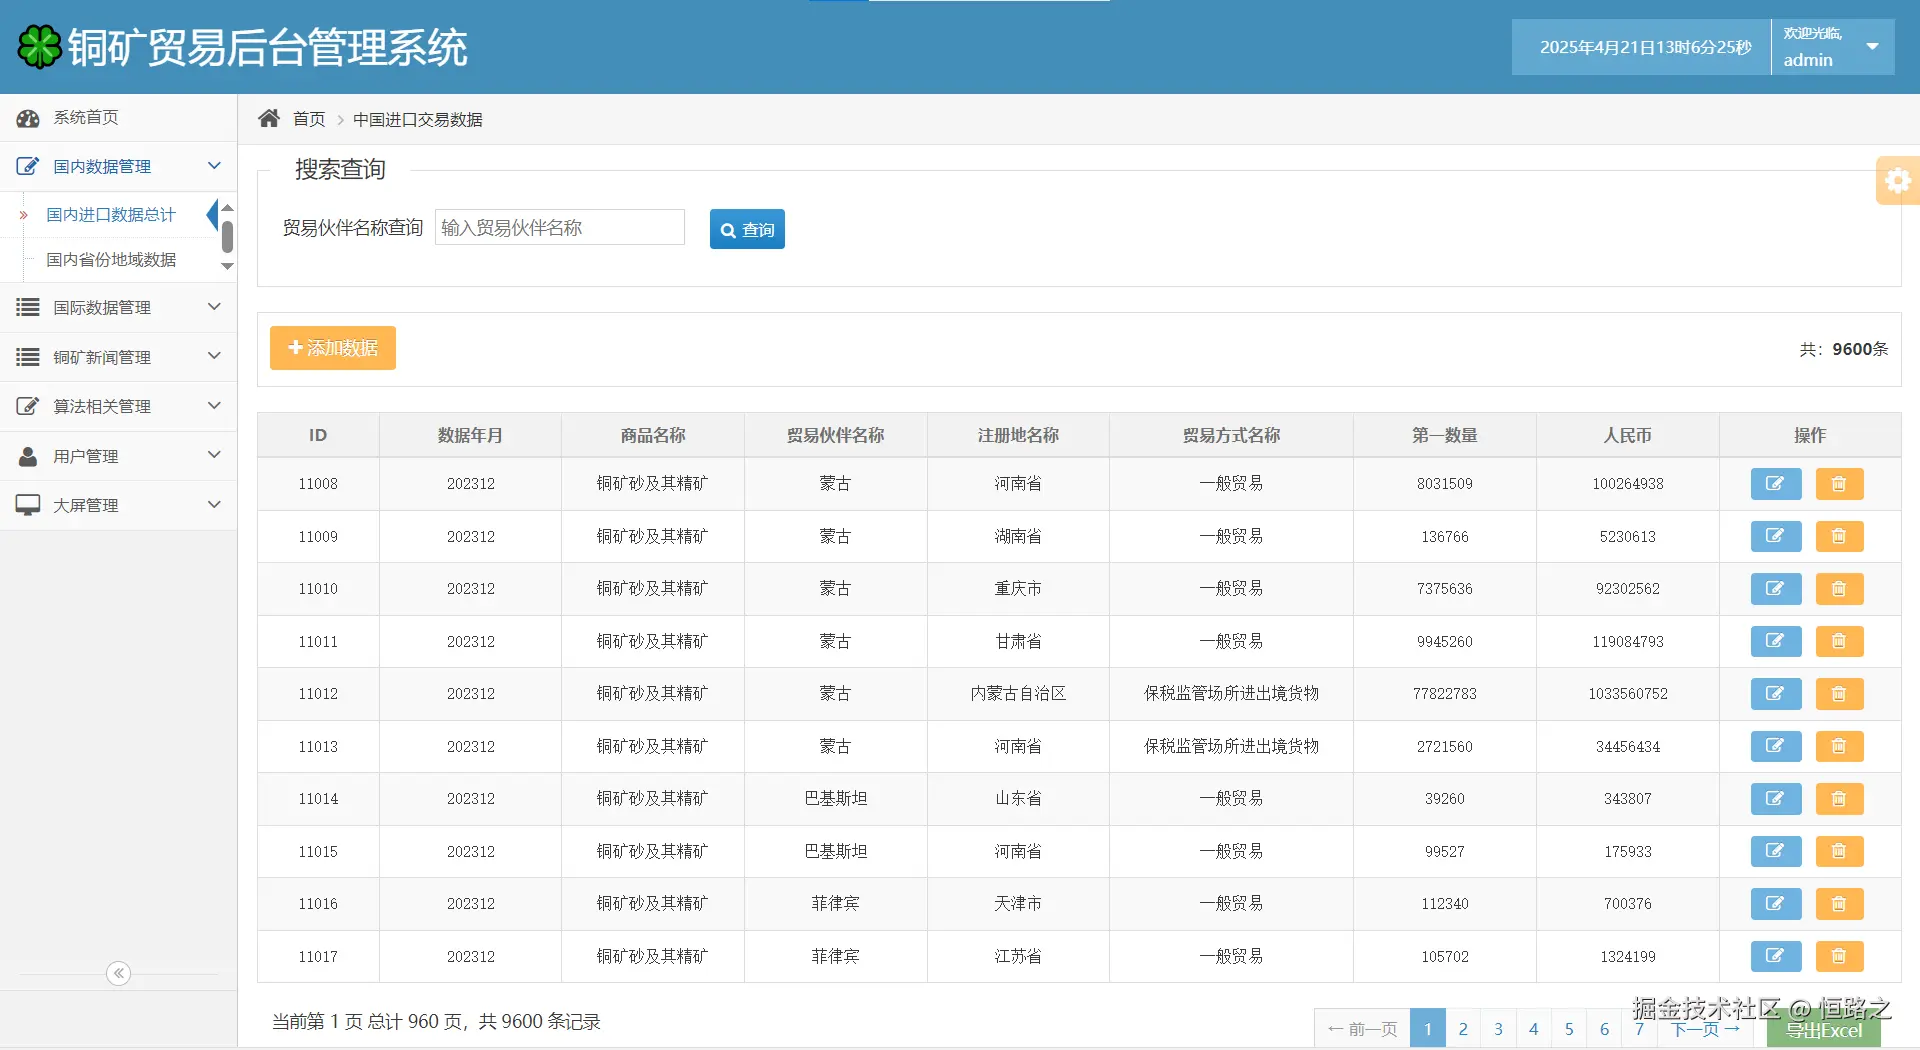Delete the record with ID 11013
Screen dimensions: 1920x1050
[x=1839, y=746]
